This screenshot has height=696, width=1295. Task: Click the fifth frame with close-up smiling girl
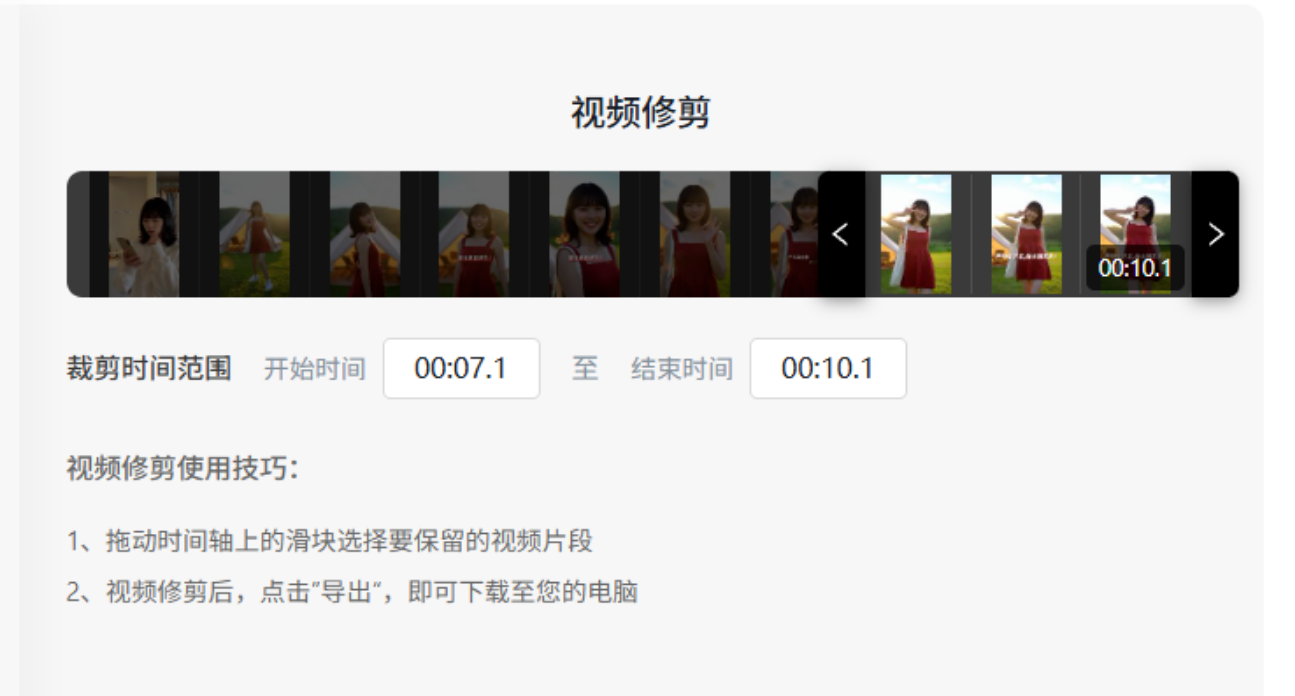point(584,234)
